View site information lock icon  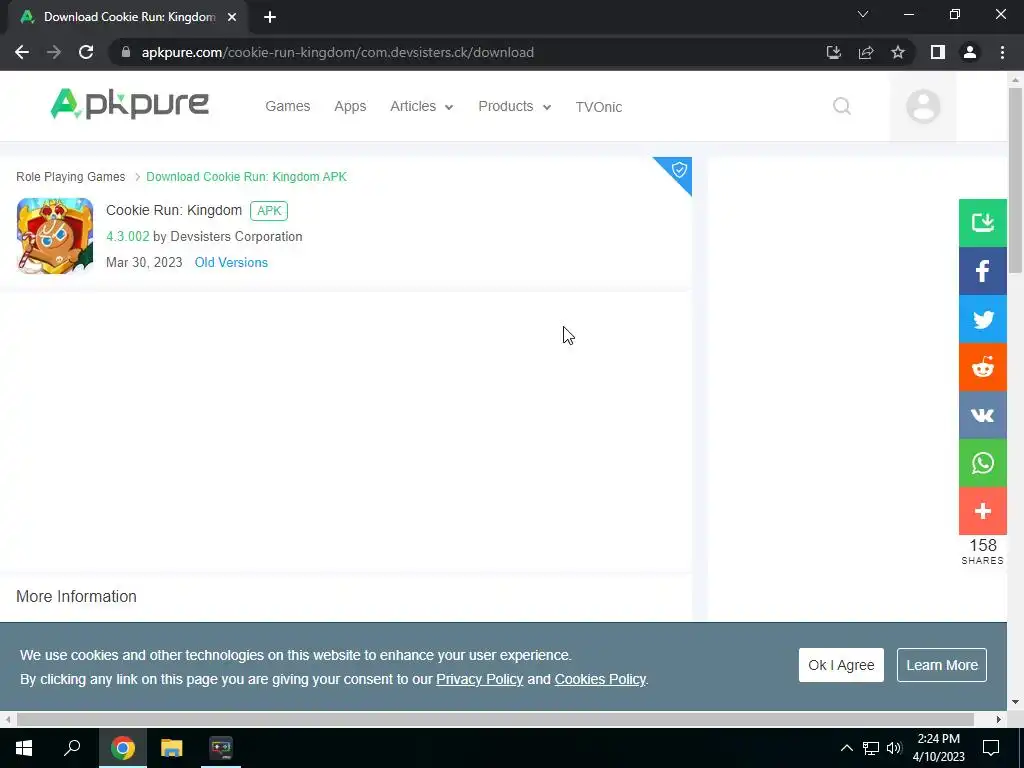coord(126,52)
